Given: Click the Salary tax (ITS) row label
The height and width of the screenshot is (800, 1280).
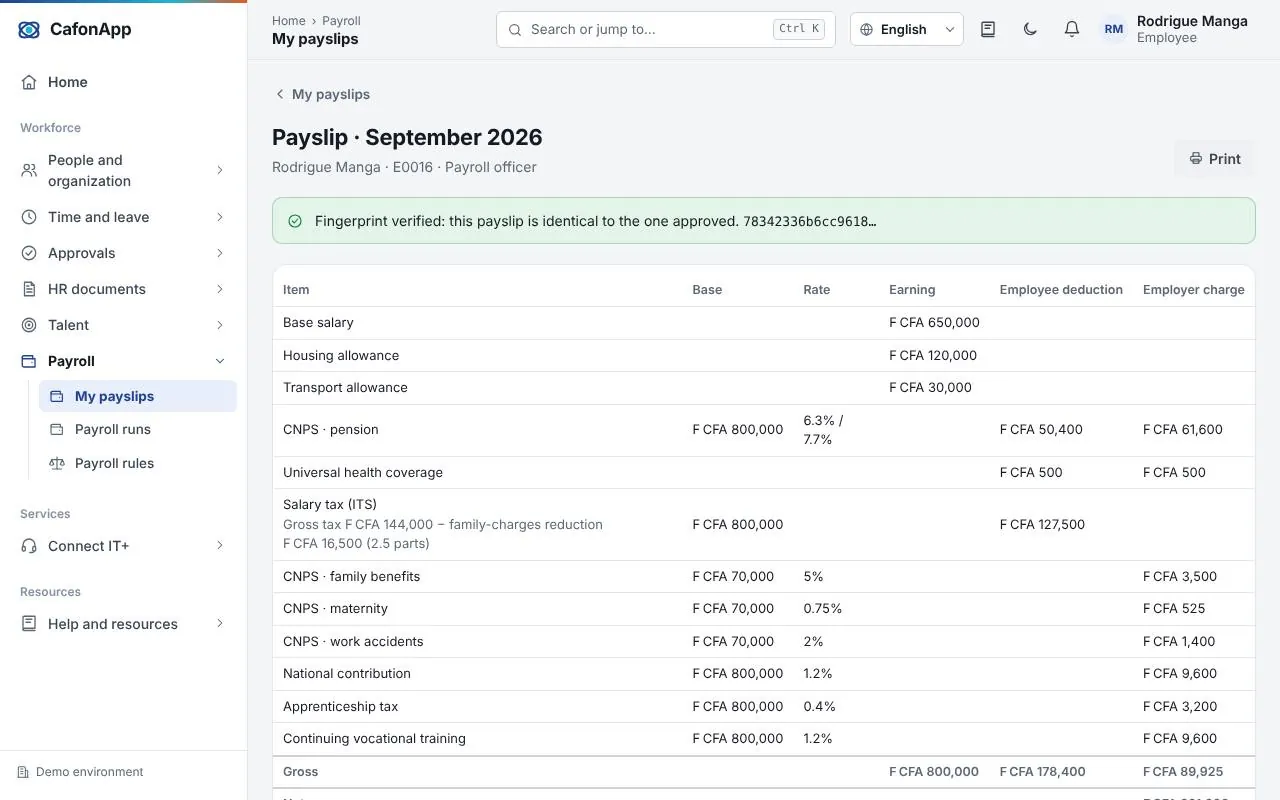Looking at the screenshot, I should click(x=330, y=504).
